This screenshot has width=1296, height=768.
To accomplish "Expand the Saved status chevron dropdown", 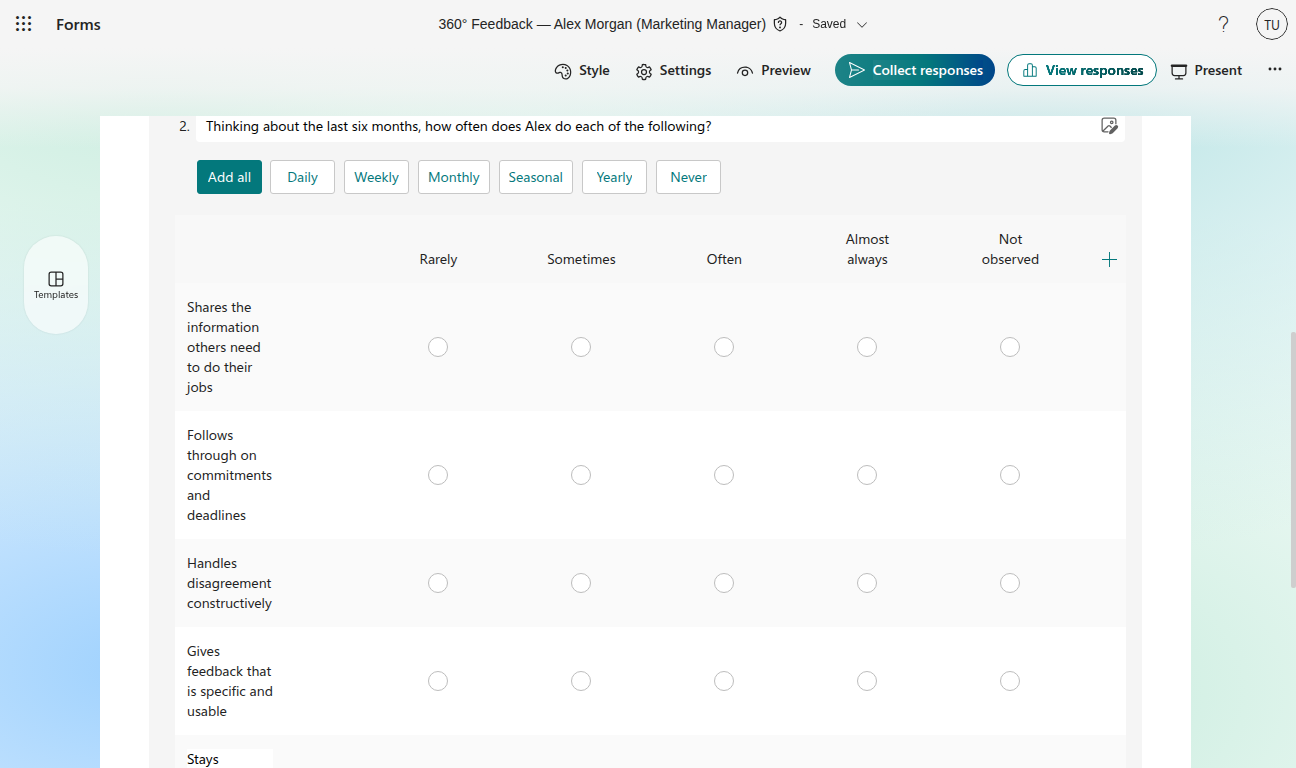I will click(862, 24).
